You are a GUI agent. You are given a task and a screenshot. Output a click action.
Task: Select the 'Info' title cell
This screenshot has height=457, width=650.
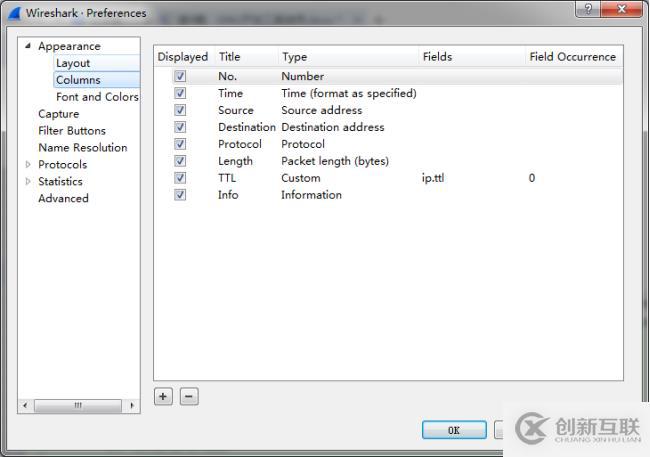click(228, 195)
